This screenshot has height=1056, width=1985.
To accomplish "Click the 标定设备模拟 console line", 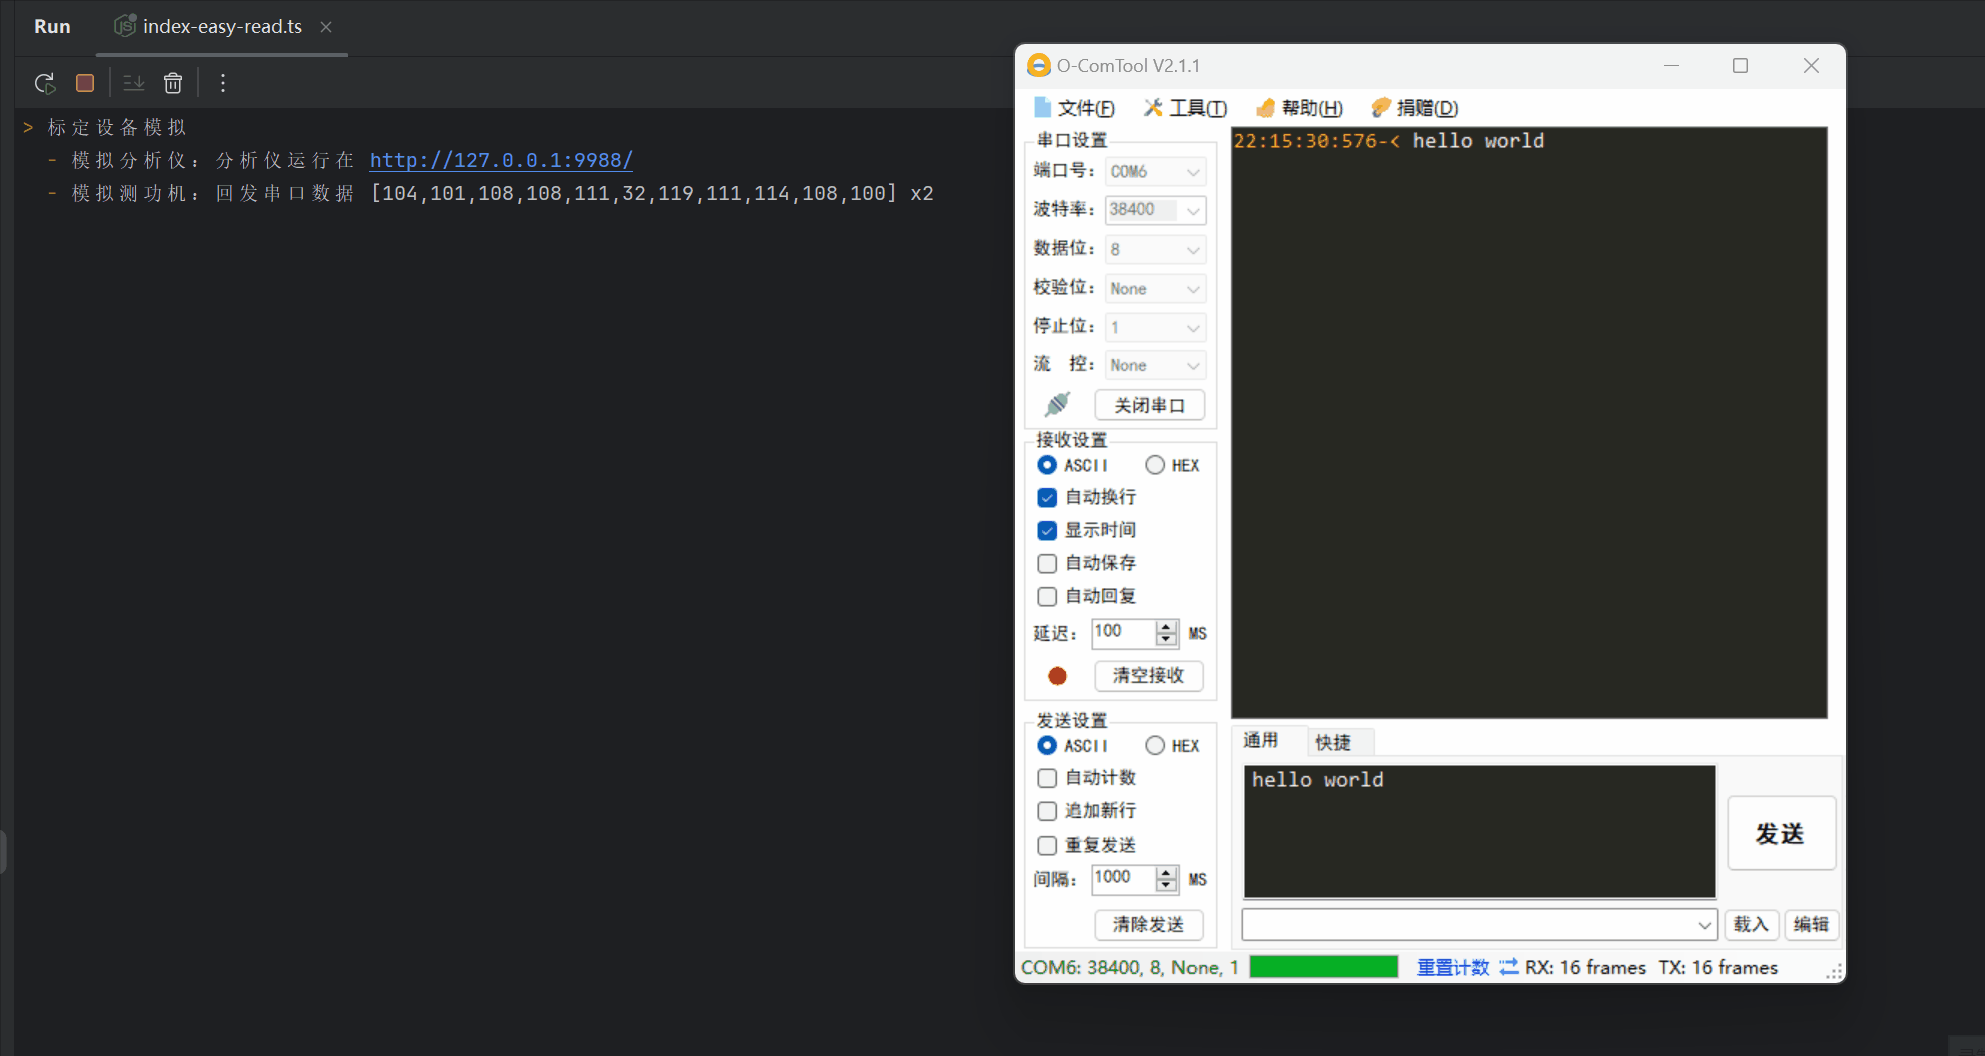I will click(117, 127).
